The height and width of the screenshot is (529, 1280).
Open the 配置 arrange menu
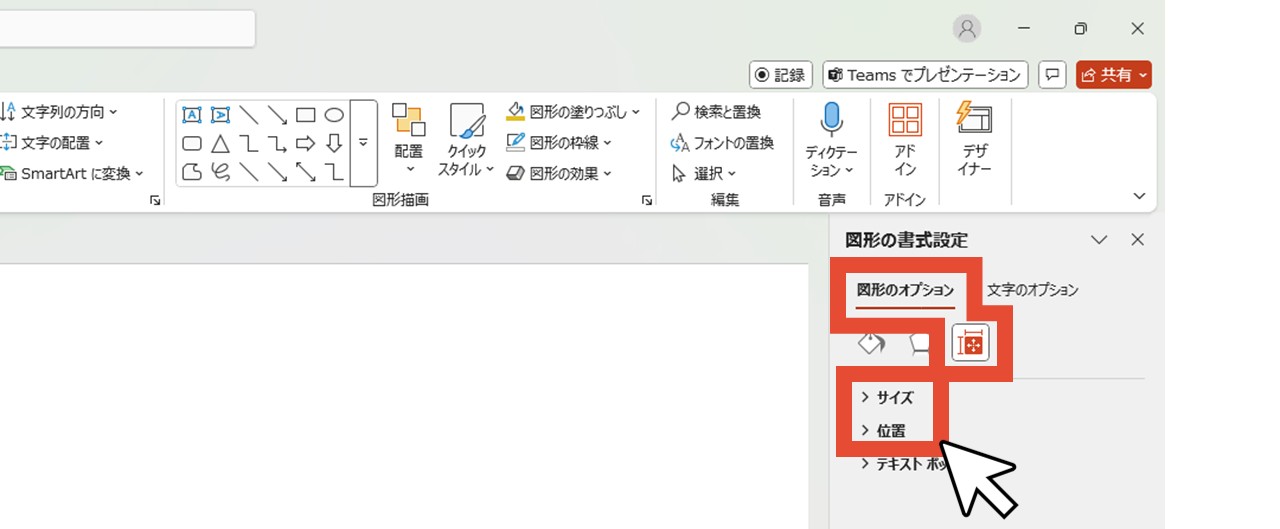pos(409,140)
